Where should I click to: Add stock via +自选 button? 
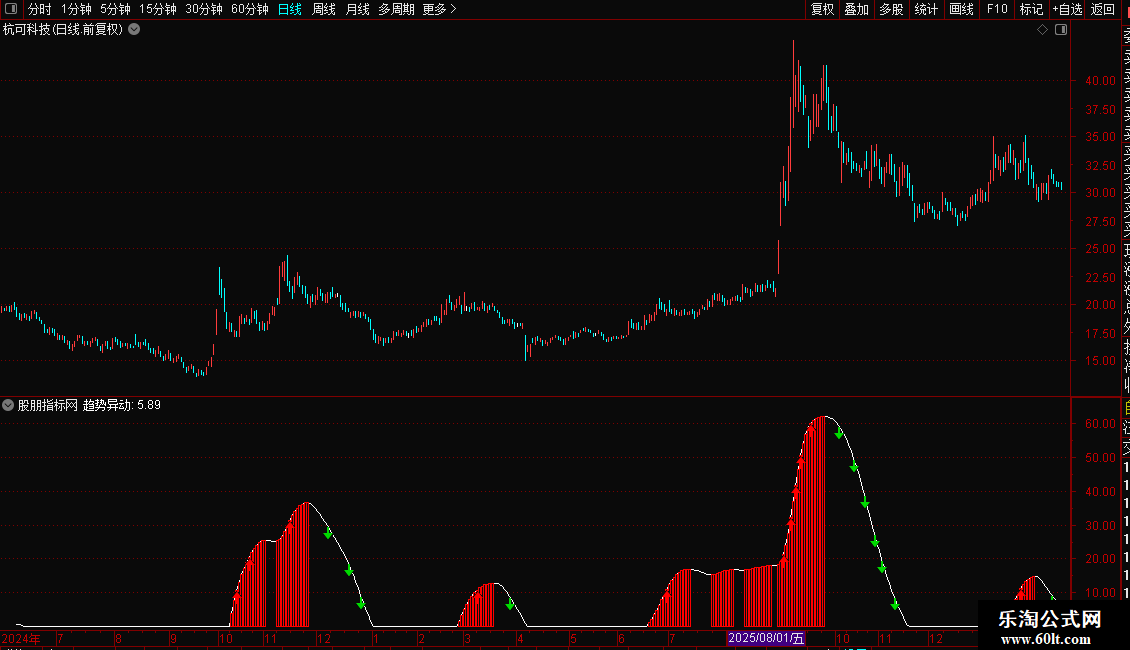click(x=1067, y=9)
